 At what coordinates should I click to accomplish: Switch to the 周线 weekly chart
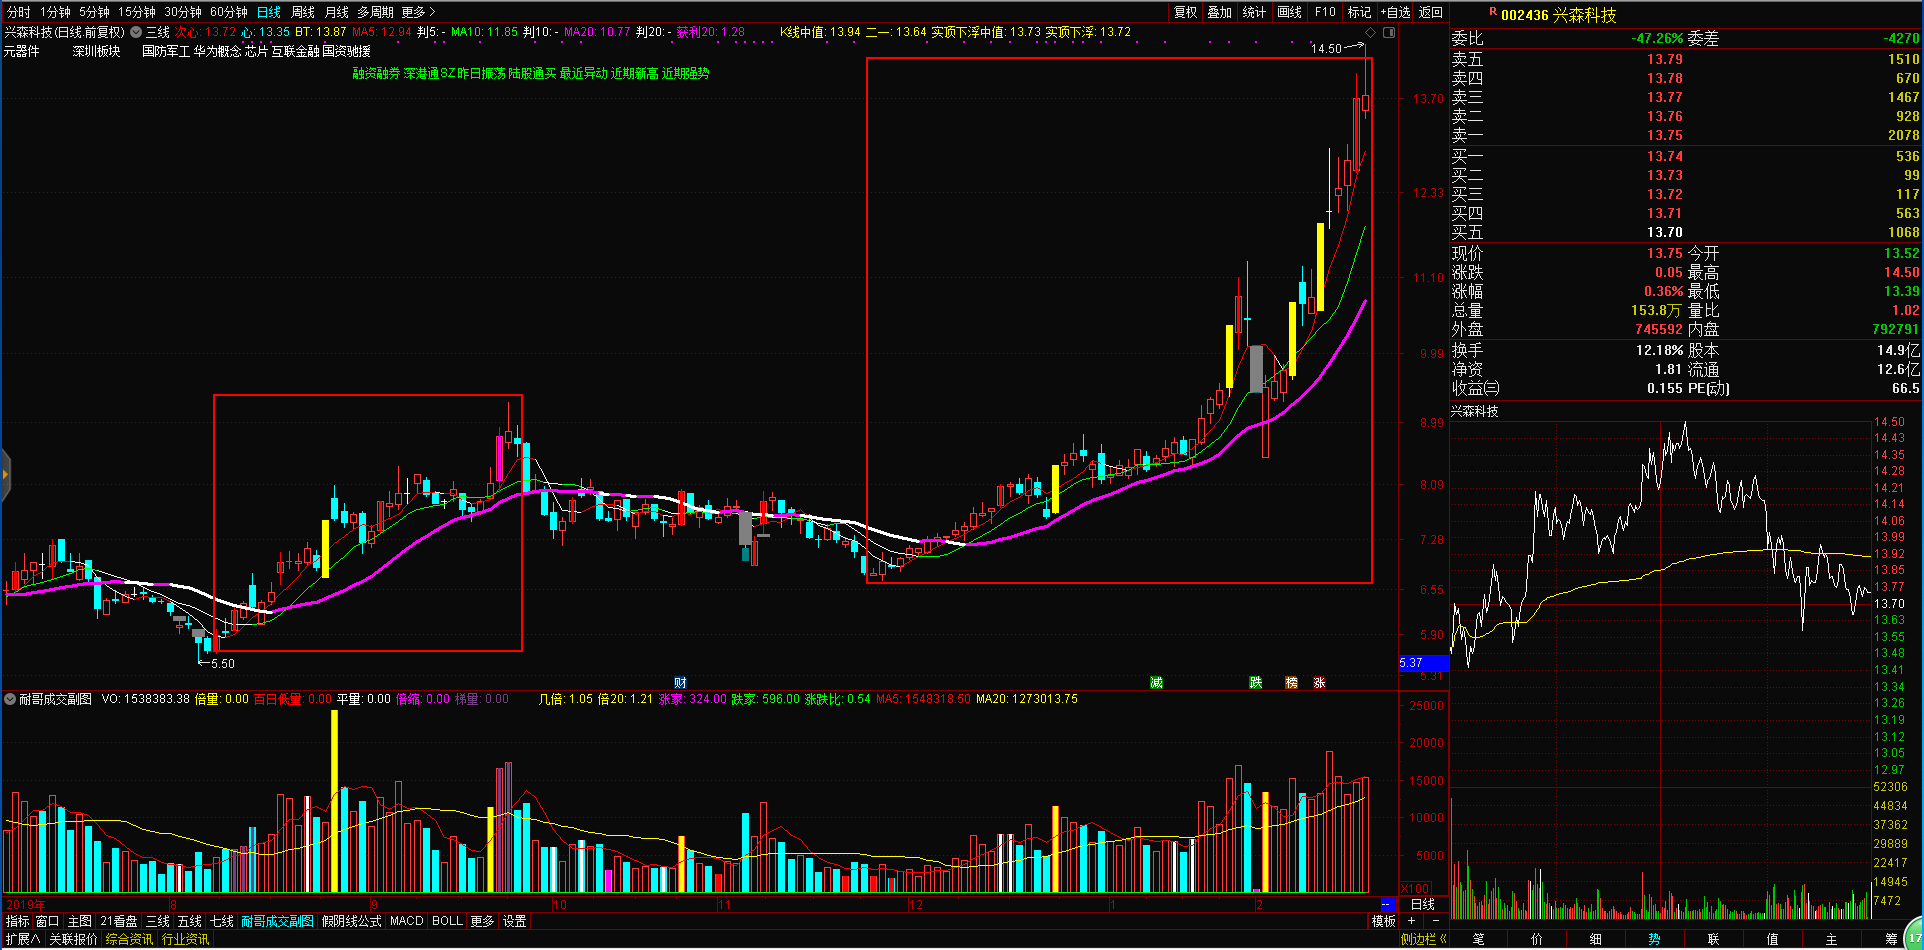(x=303, y=12)
